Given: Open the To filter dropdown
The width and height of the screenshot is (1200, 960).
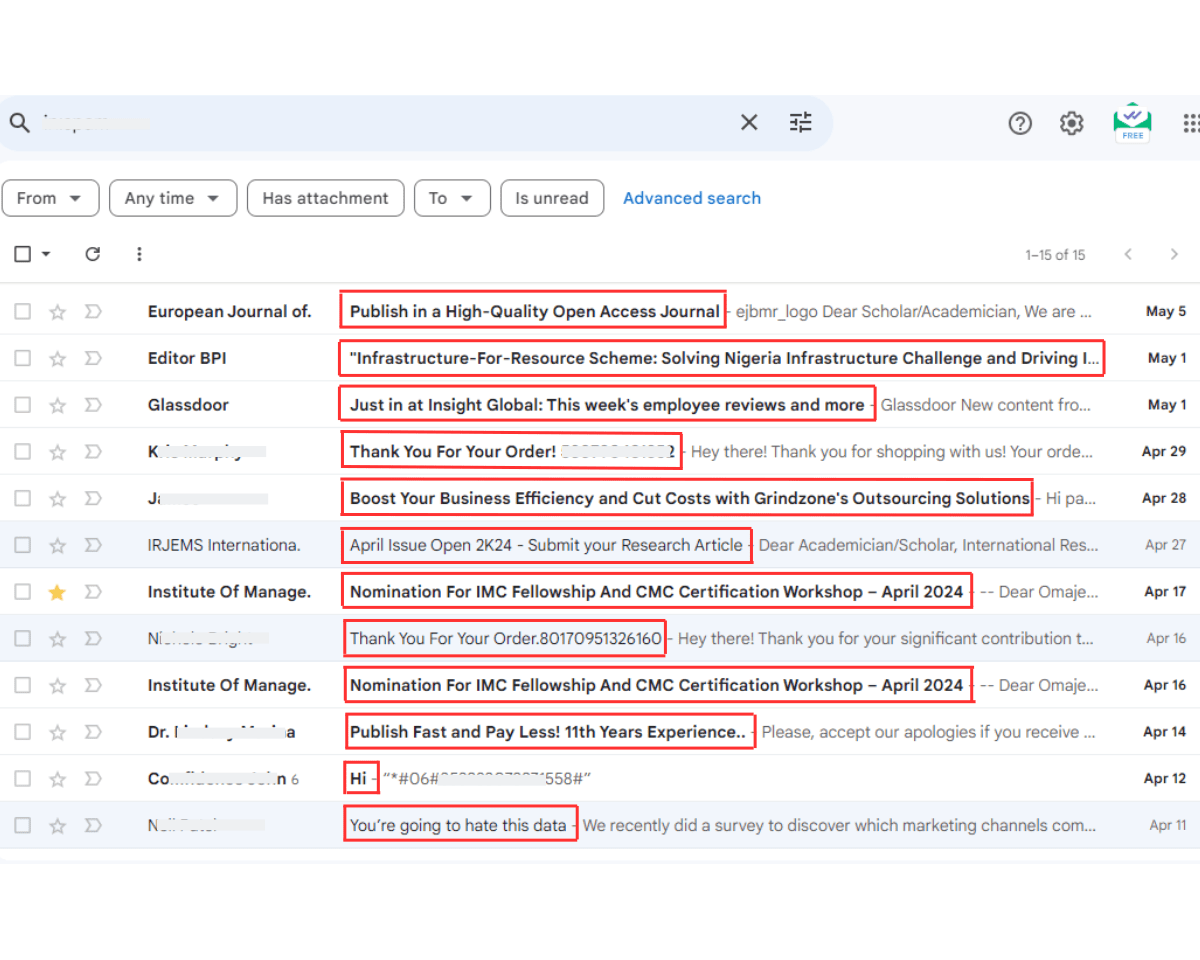Looking at the screenshot, I should 452,198.
